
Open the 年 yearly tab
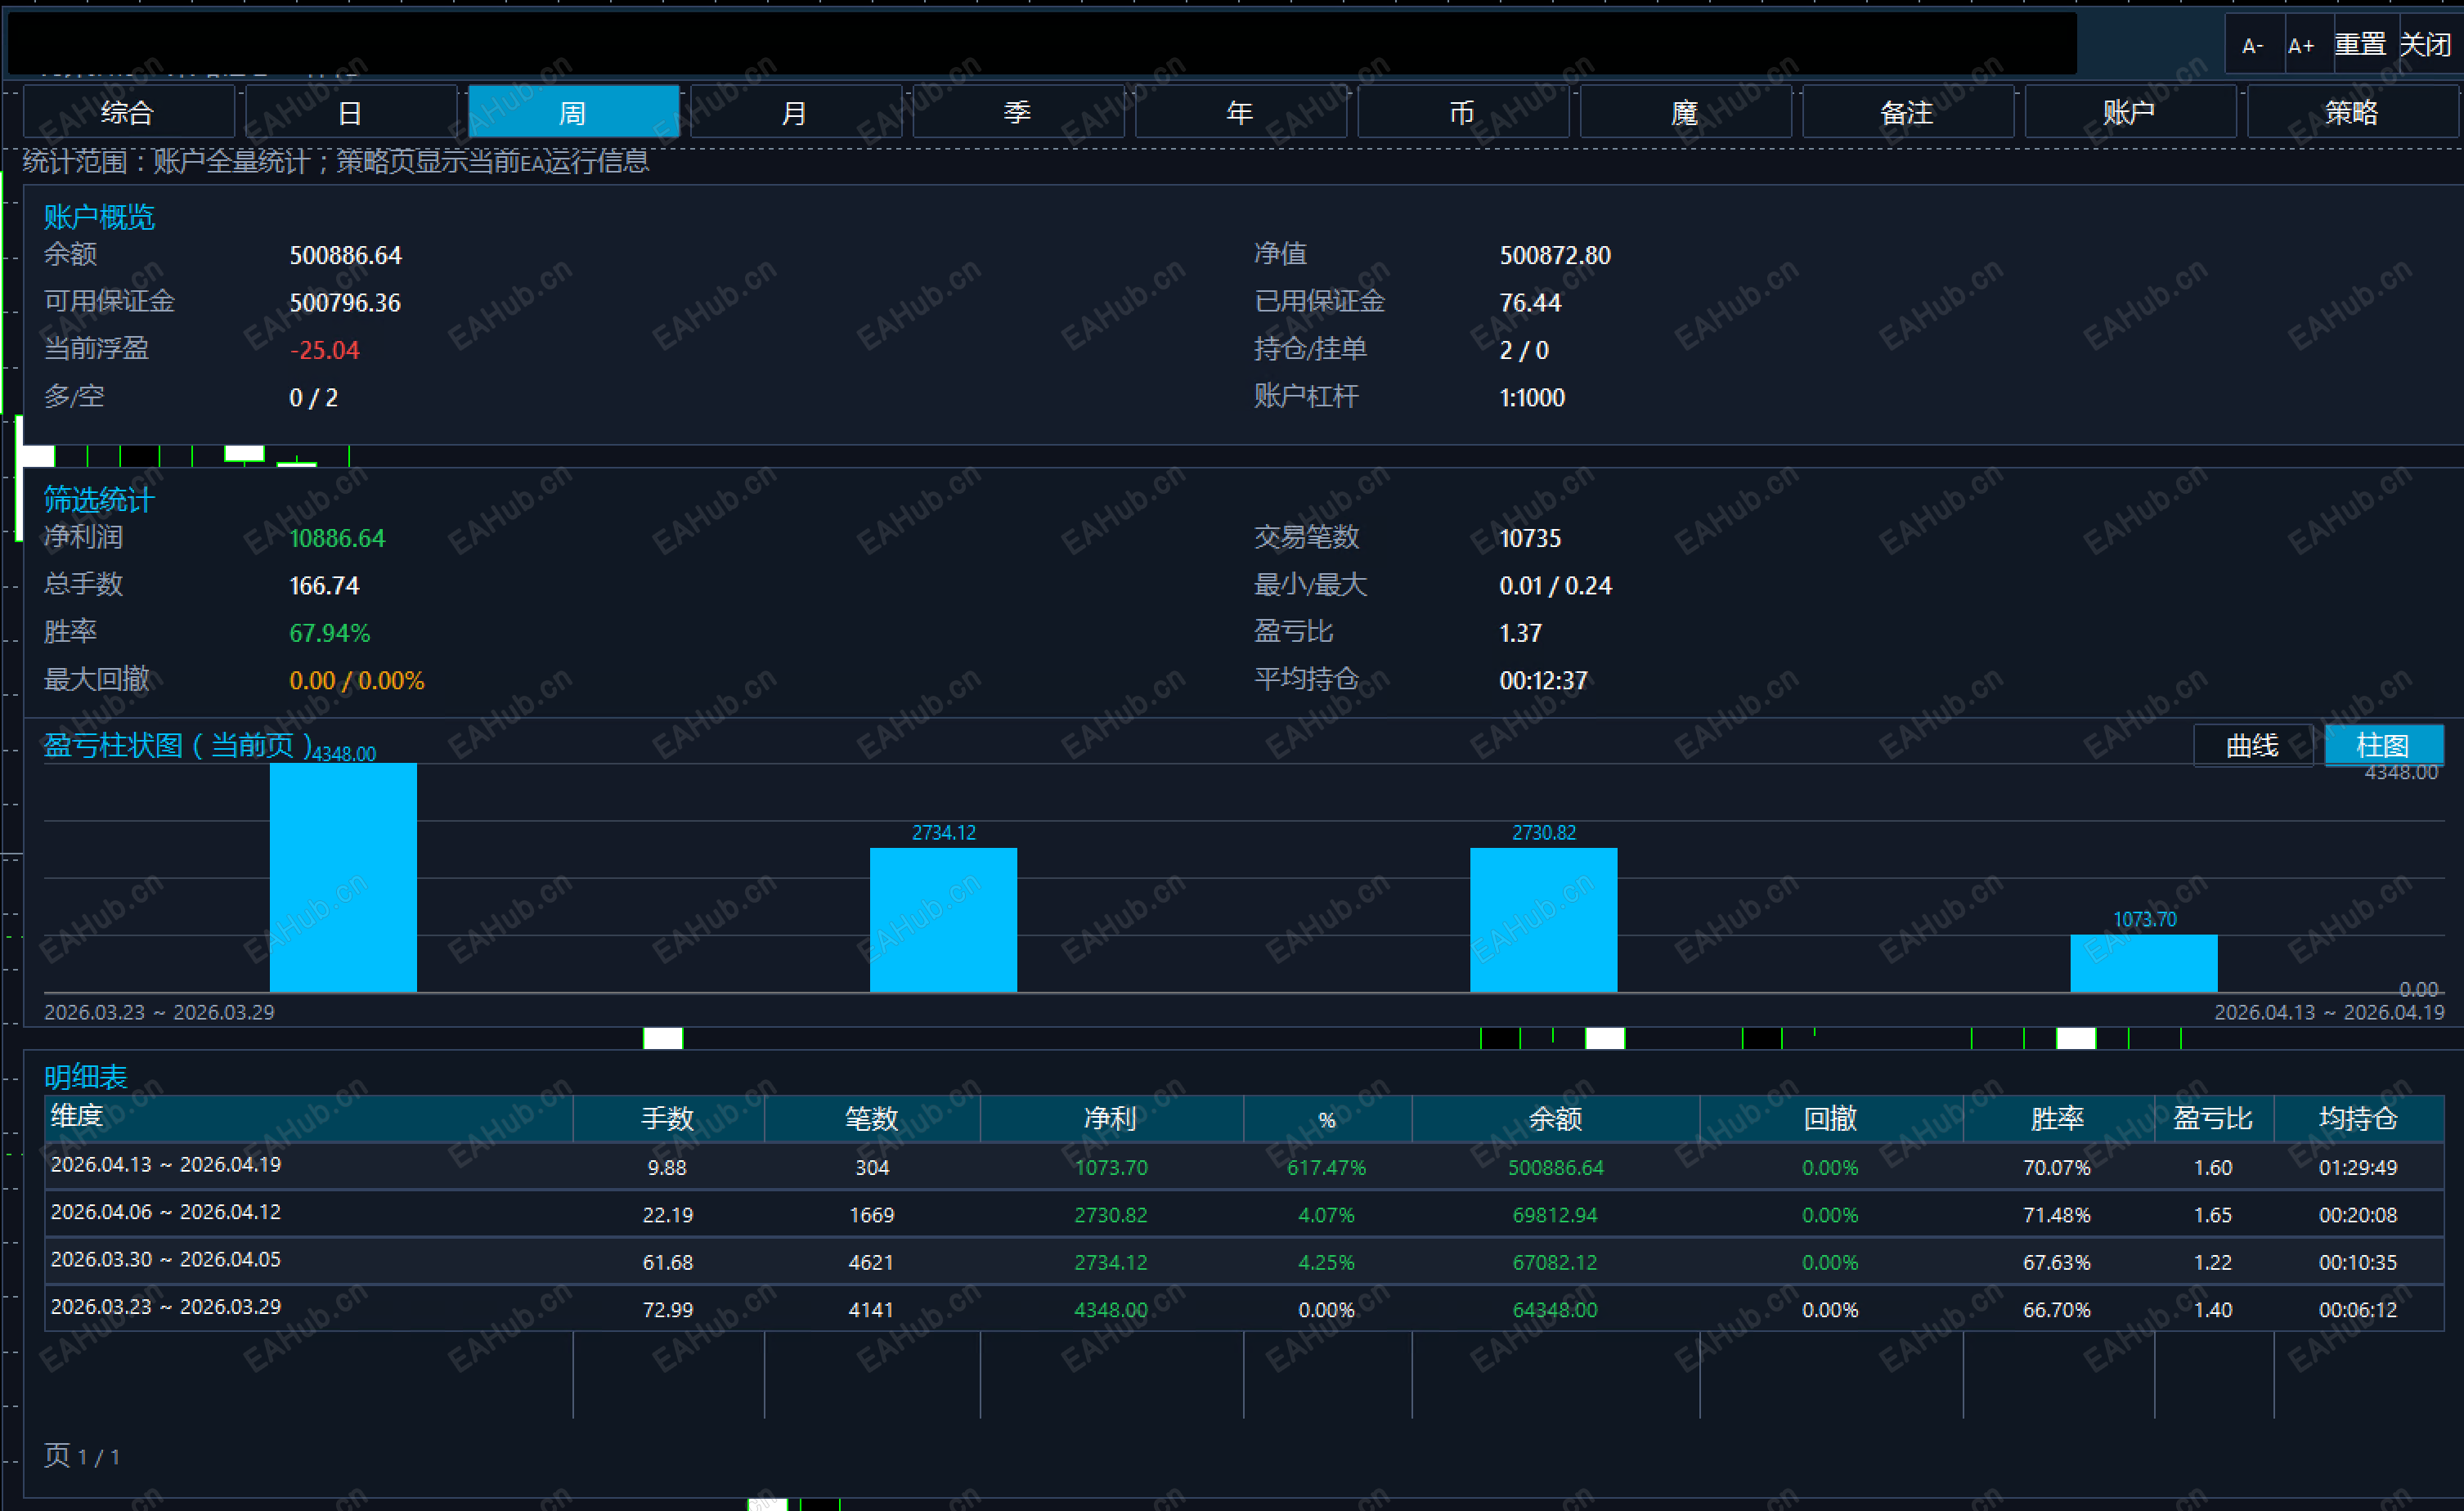click(x=1240, y=112)
